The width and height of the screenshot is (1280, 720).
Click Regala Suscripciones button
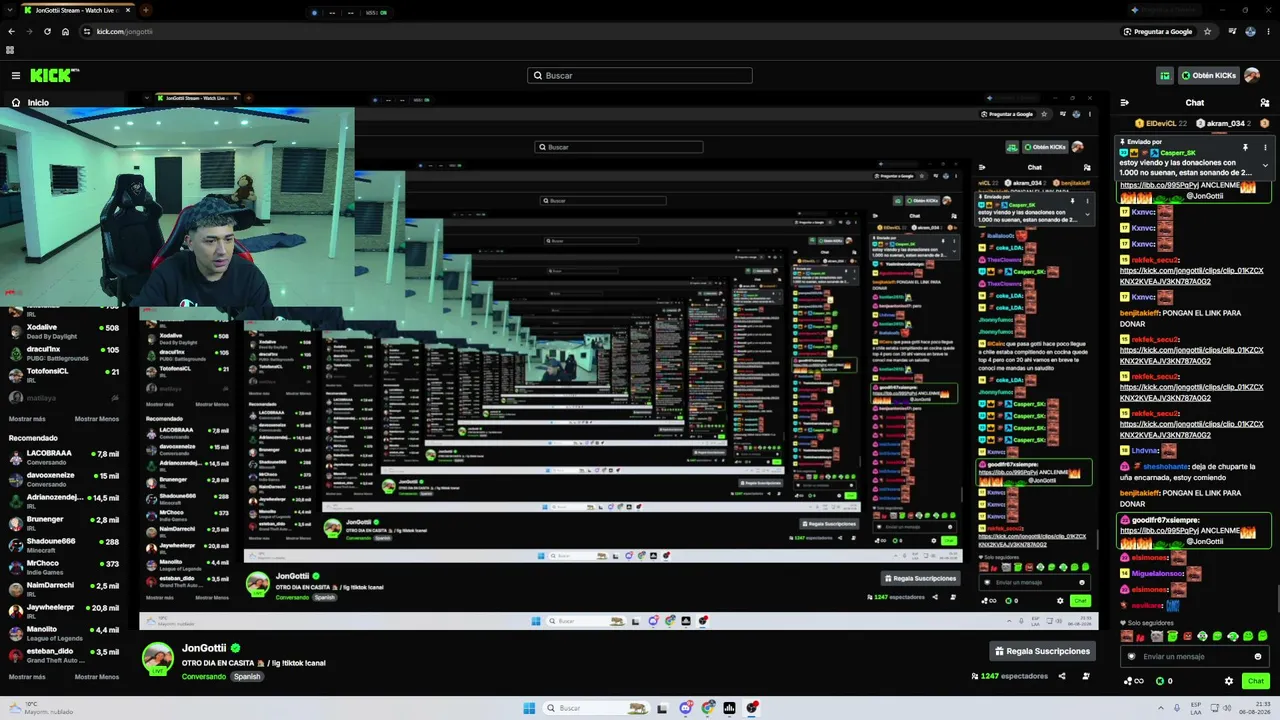[1042, 651]
